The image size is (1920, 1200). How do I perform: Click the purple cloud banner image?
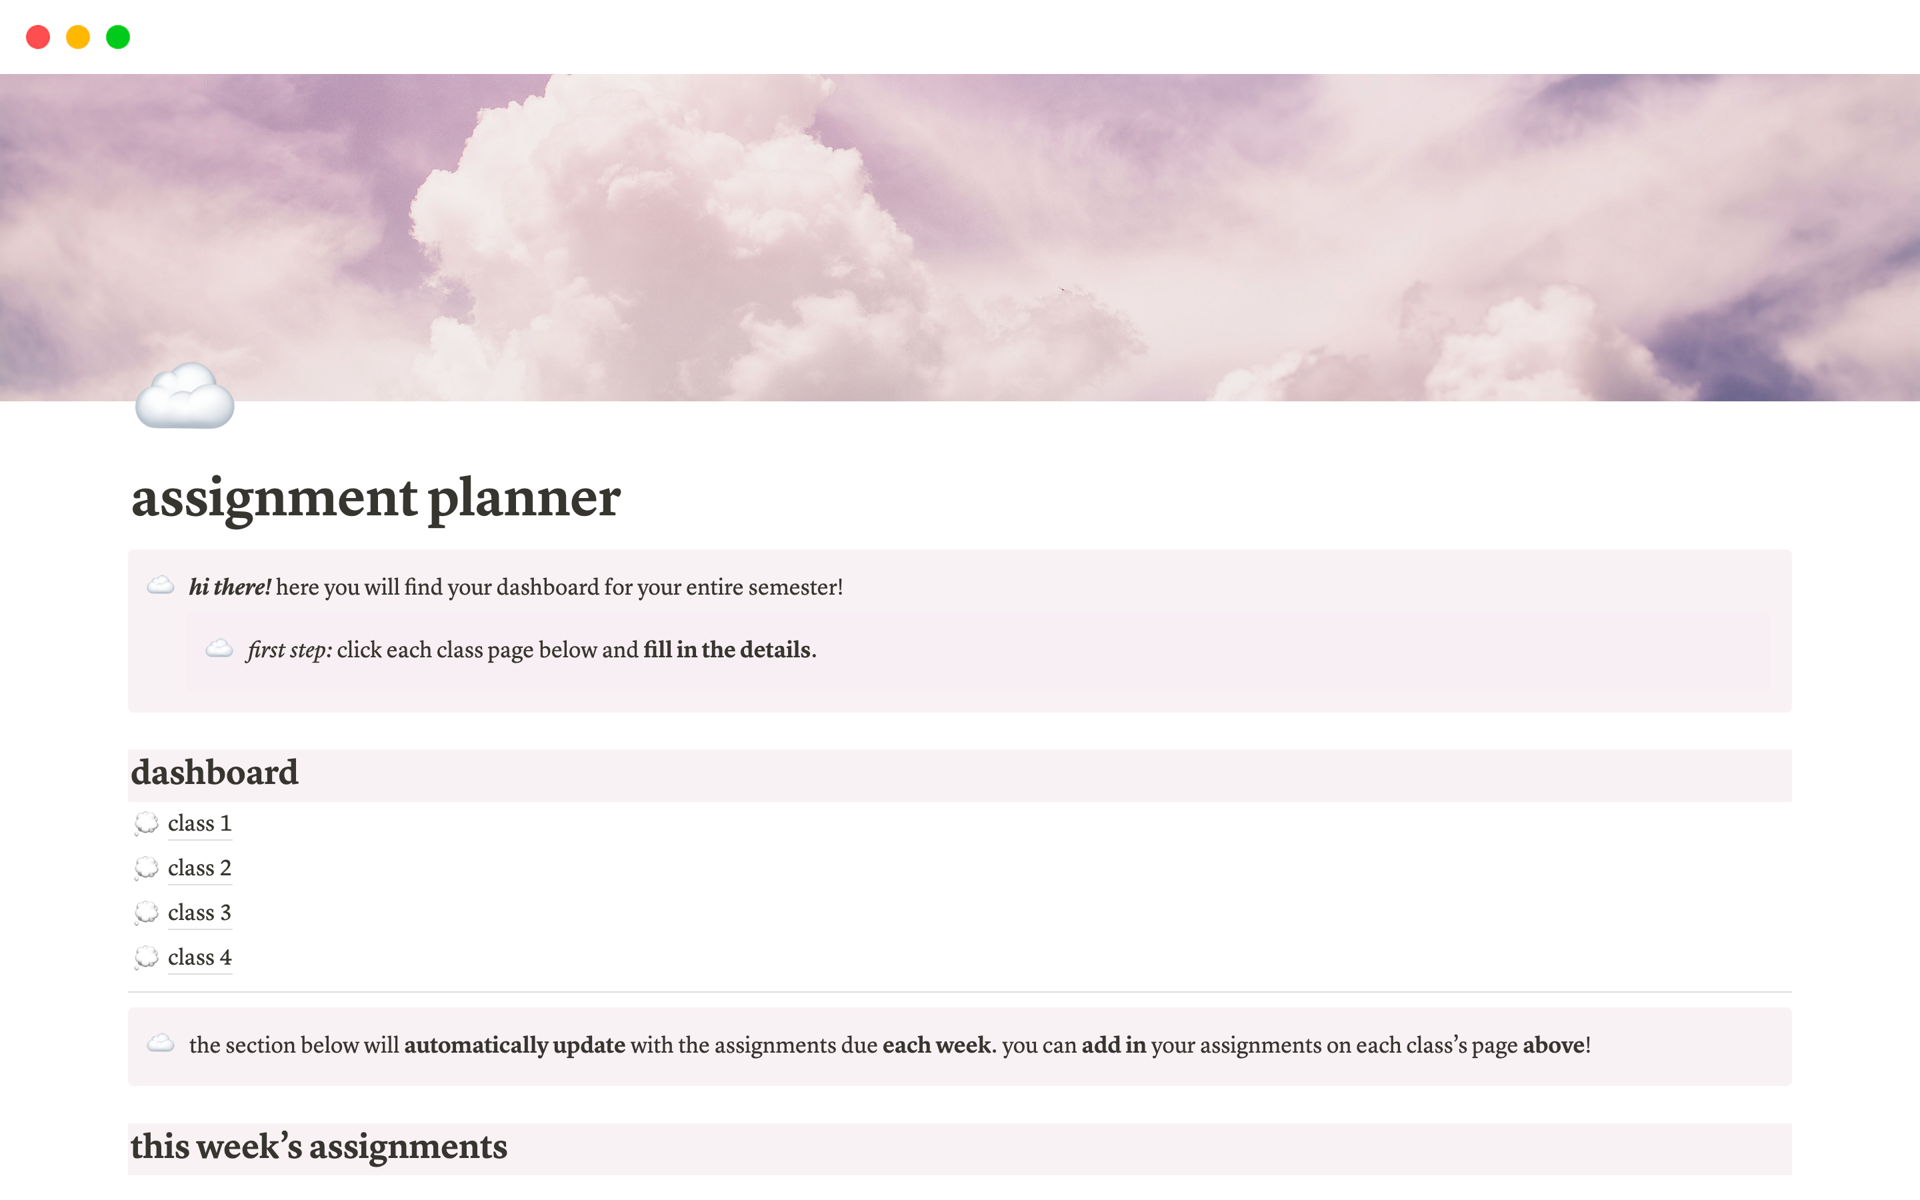959,235
